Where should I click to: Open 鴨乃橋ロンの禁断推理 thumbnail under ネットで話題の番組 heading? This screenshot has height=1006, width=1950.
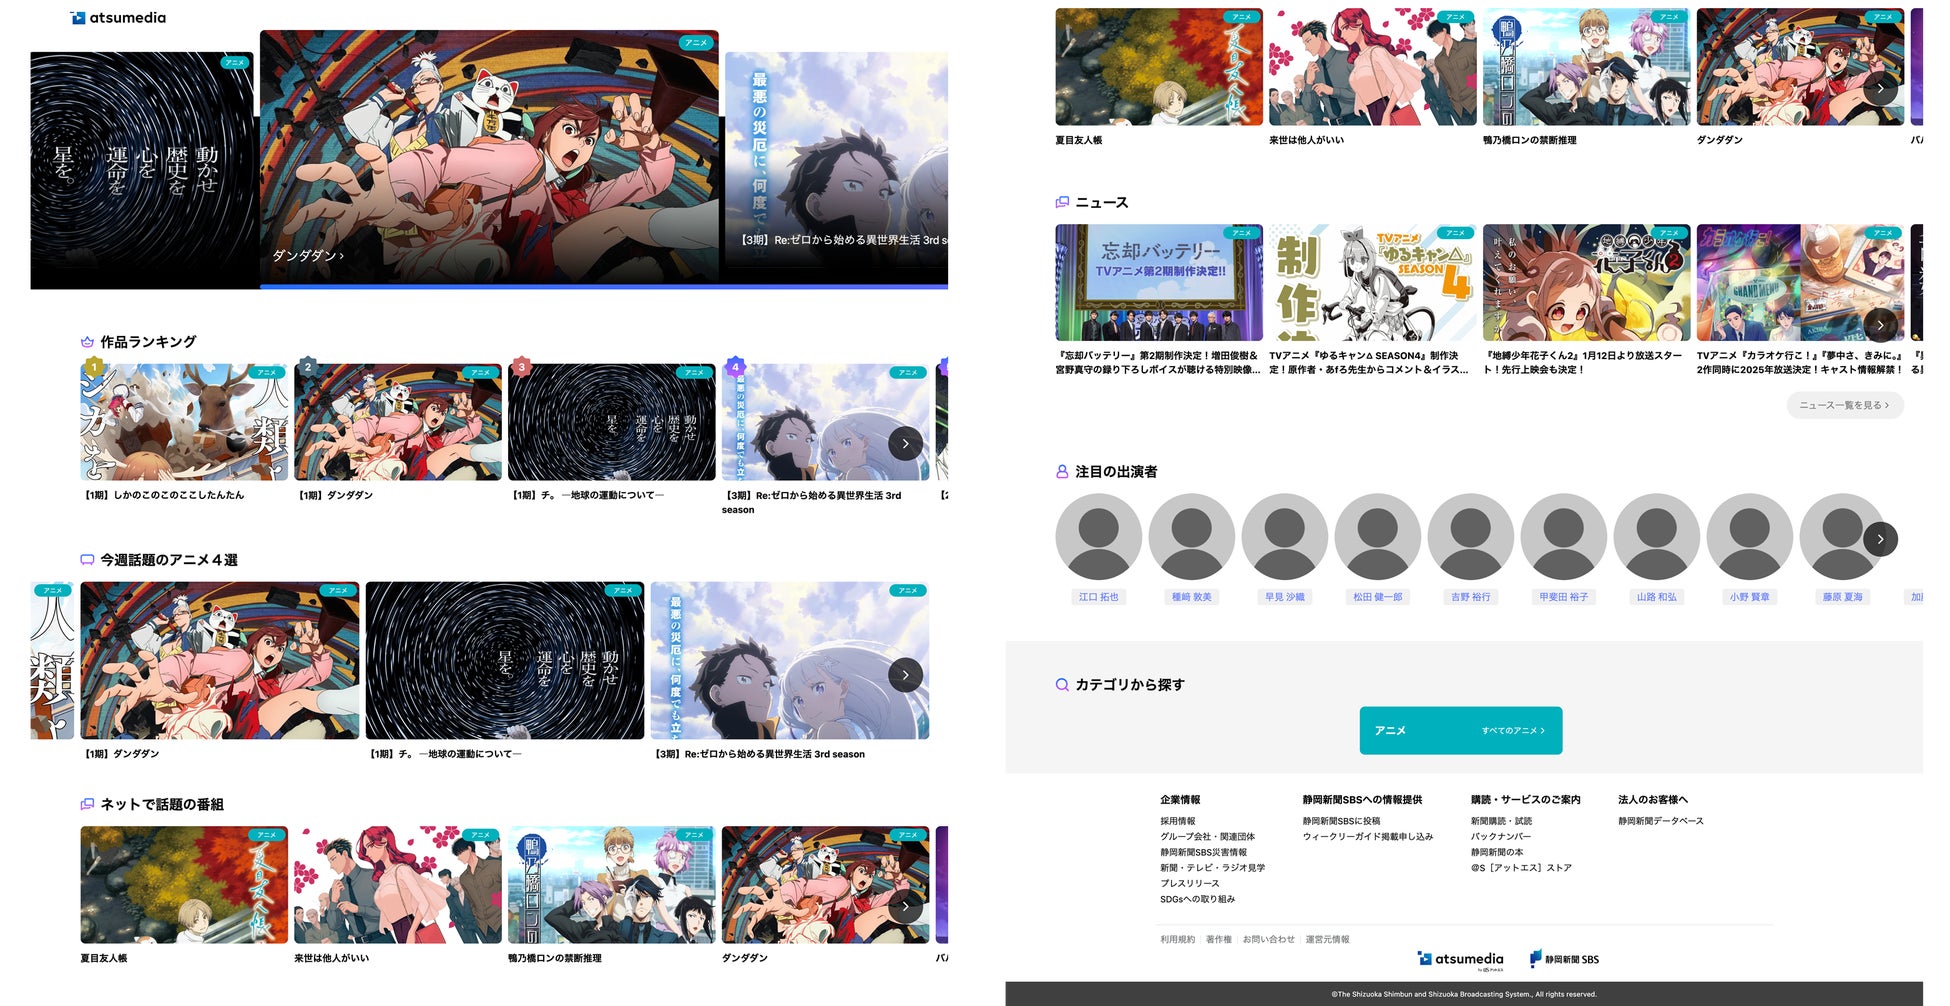[x=612, y=884]
